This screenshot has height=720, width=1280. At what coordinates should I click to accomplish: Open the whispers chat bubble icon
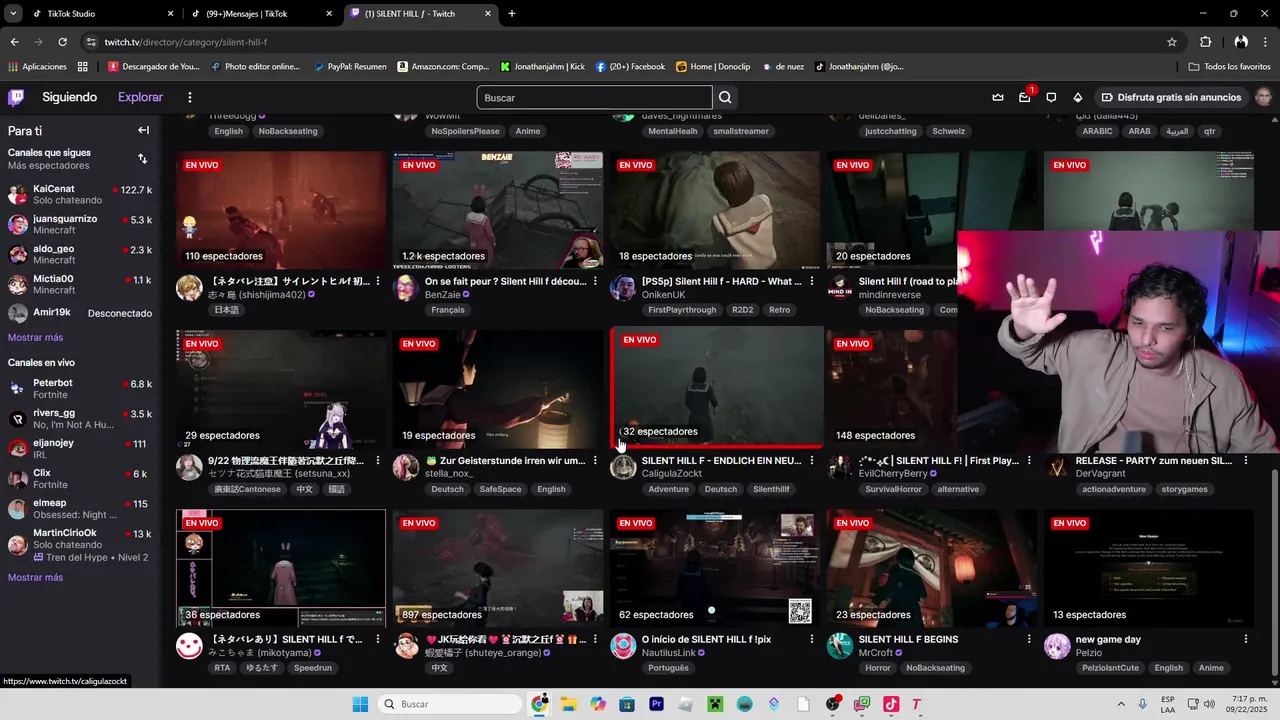click(1051, 97)
